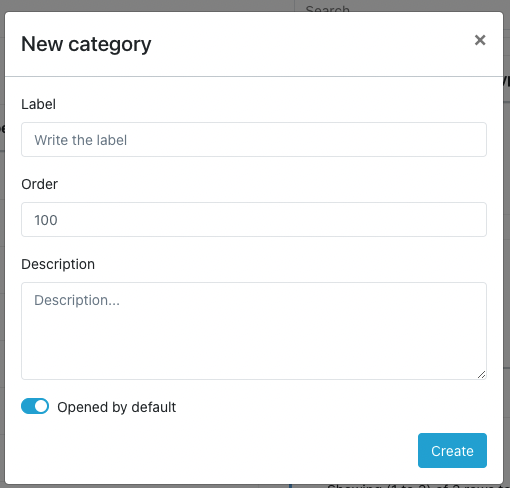The image size is (510, 488).
Task: Click the "Opened by default" label text
Action: coord(116,407)
